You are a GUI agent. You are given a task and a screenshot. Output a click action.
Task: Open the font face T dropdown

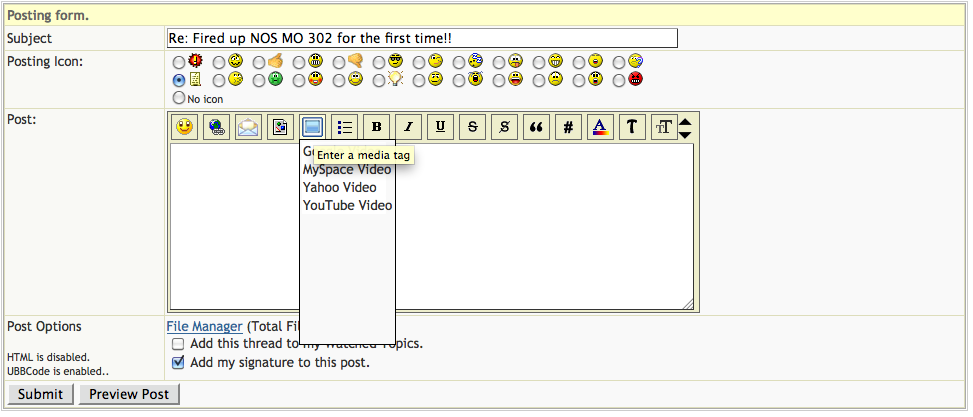point(632,127)
